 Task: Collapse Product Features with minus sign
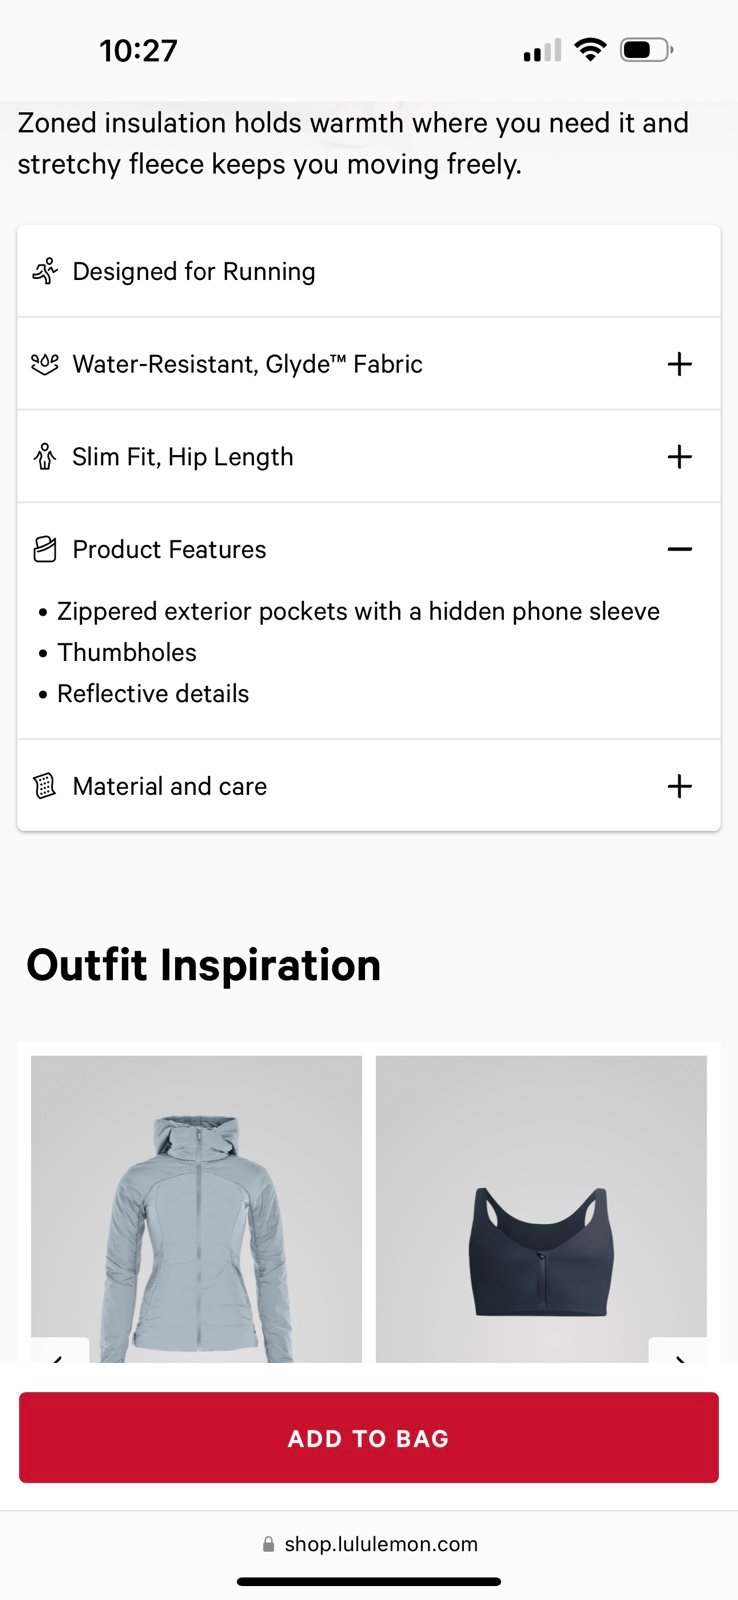tap(679, 549)
